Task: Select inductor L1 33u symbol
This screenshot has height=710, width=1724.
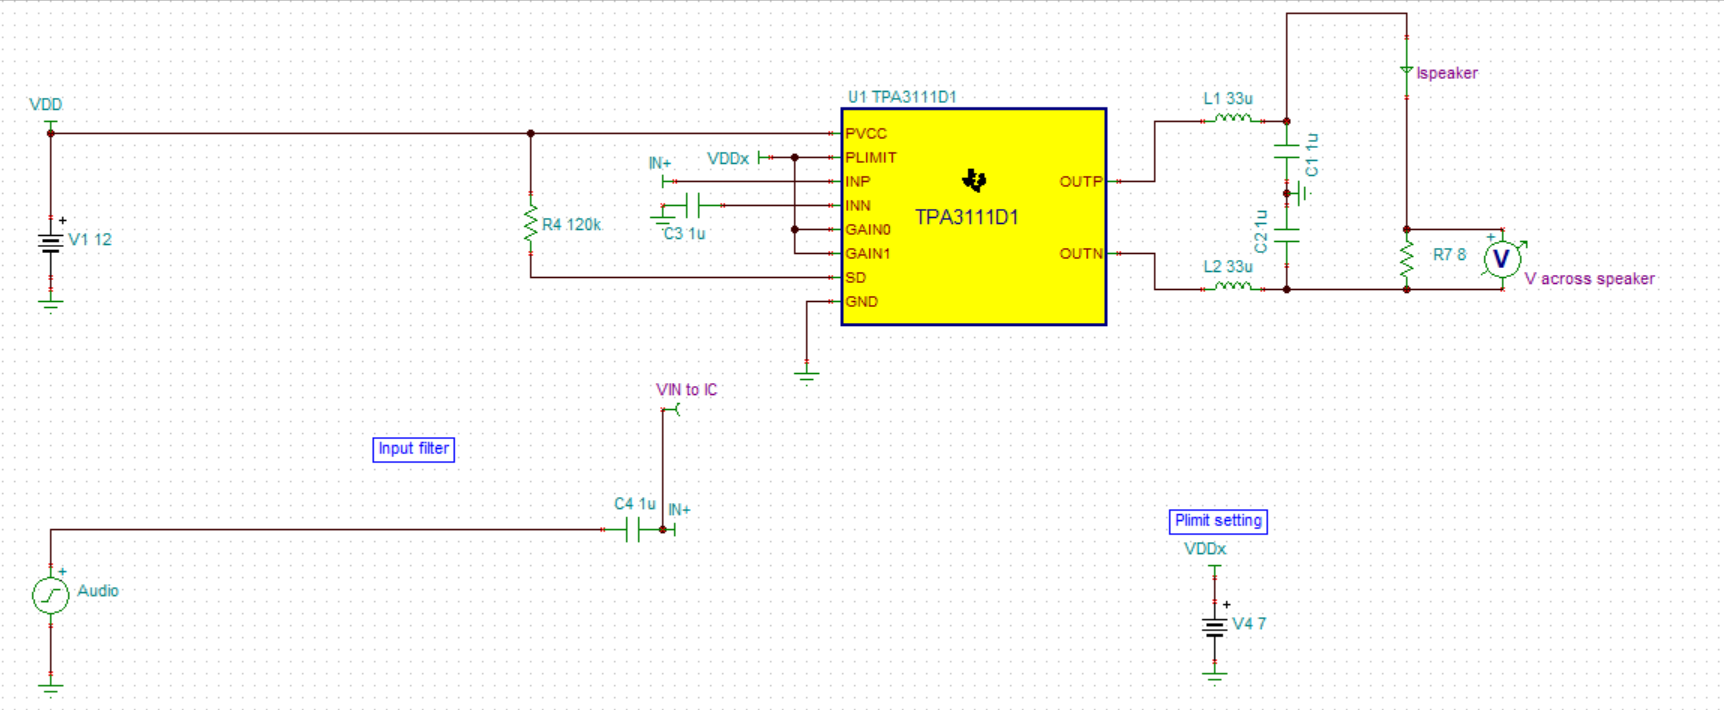Action: (x=1232, y=119)
